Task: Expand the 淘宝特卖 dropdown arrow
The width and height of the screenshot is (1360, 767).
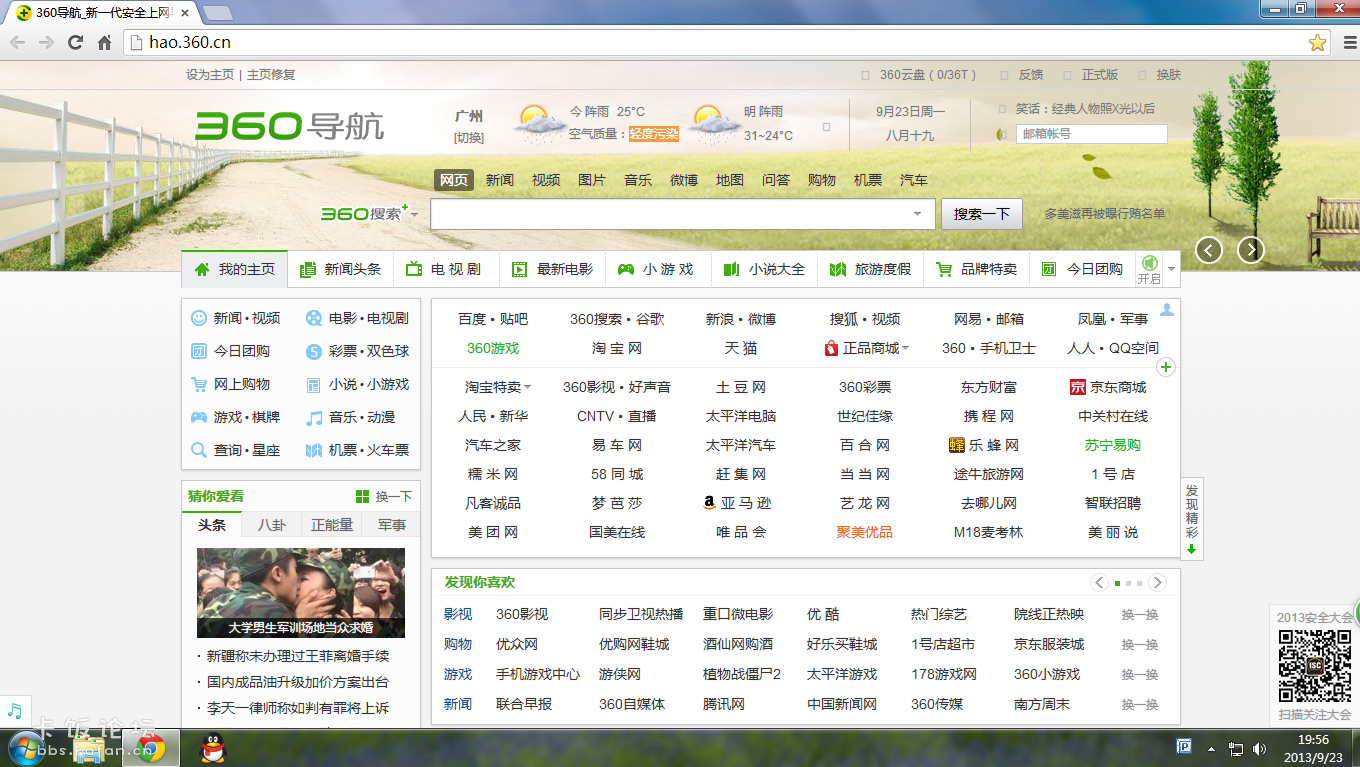Action: point(527,388)
